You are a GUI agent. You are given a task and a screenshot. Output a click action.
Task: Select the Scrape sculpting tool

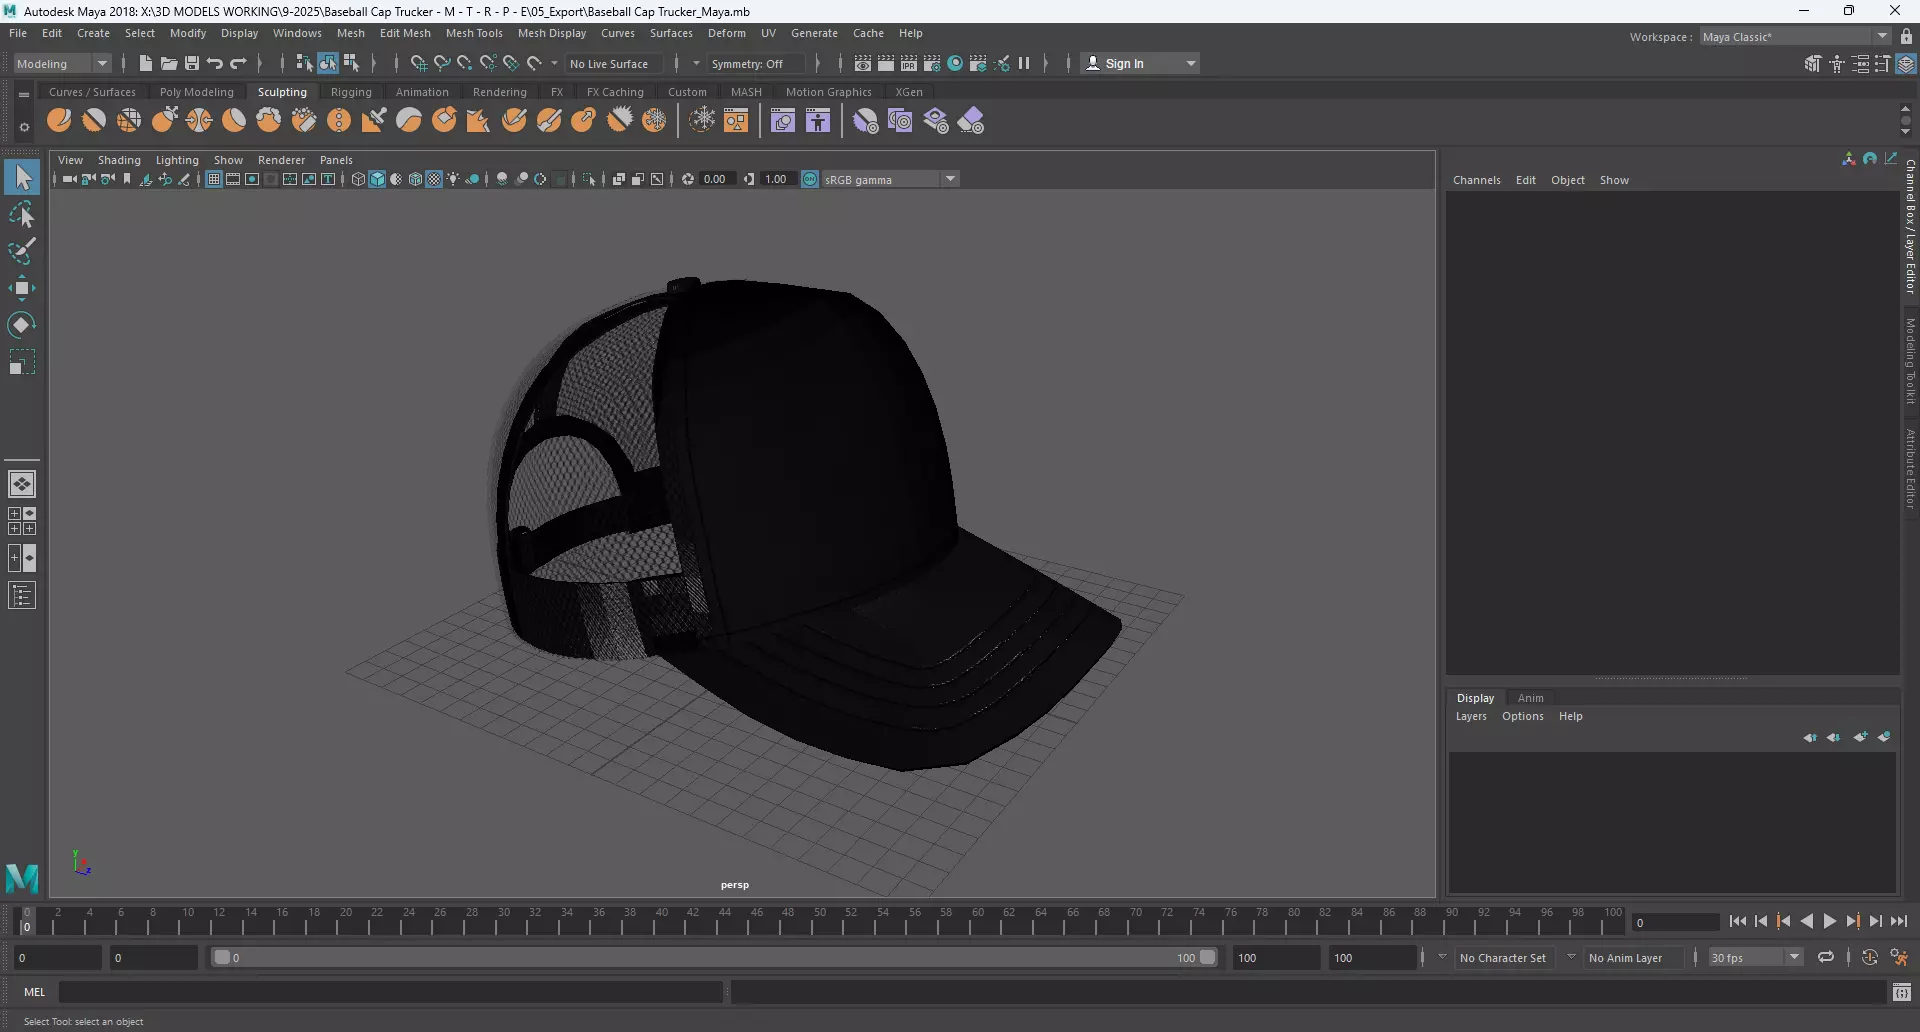click(444, 121)
